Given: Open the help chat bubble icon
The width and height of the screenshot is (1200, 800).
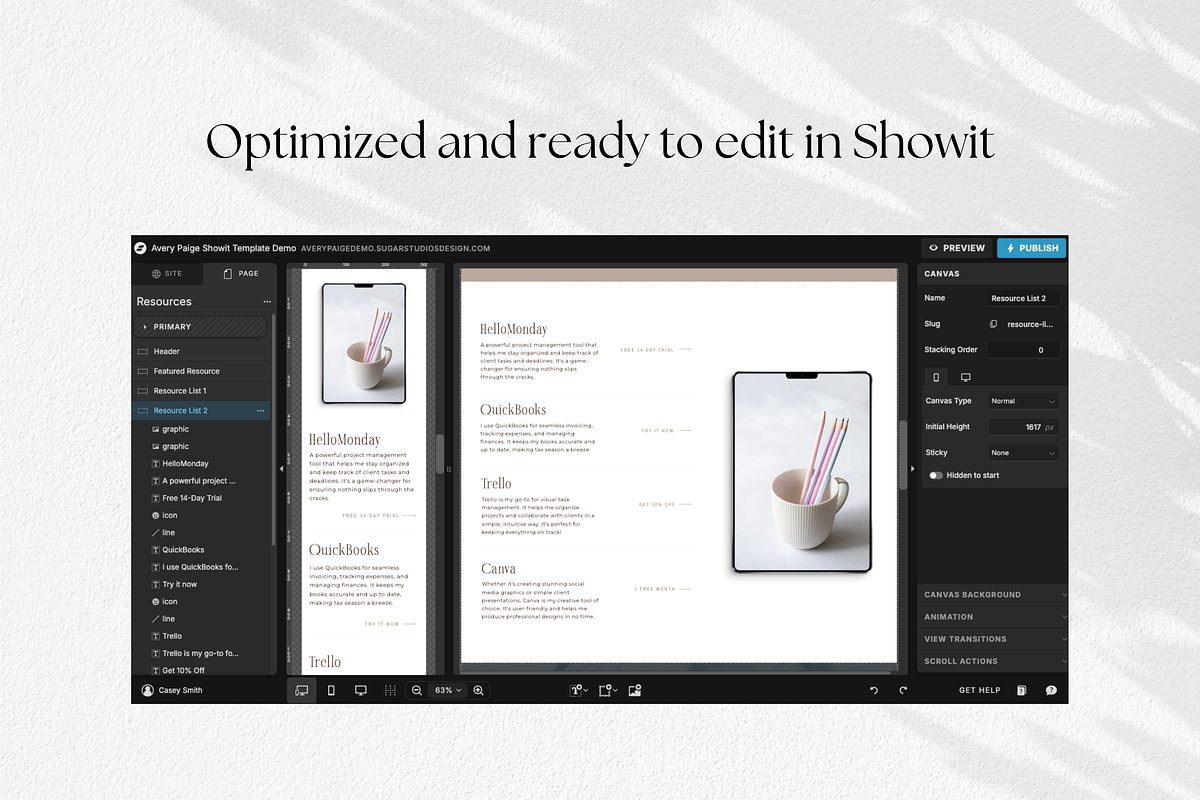Looking at the screenshot, I should point(1051,690).
